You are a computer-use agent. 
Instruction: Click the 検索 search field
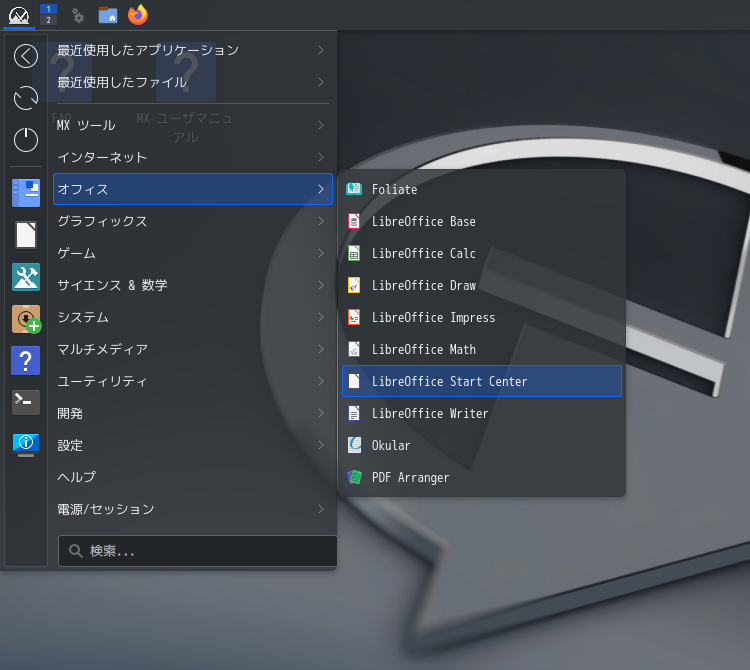[x=198, y=551]
